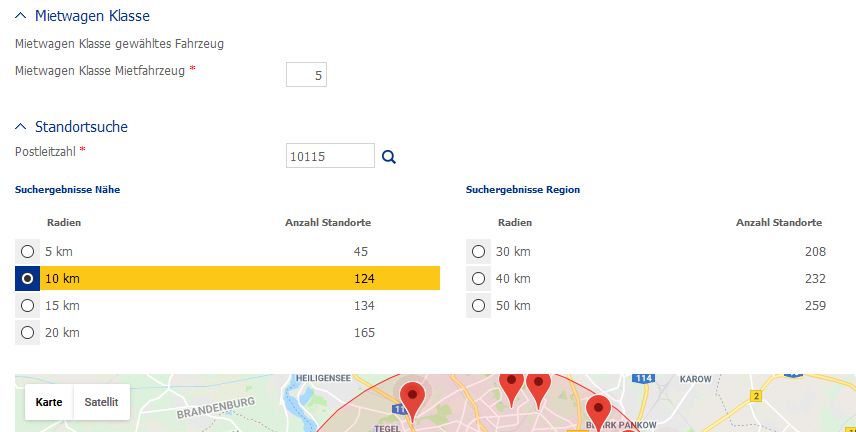The width and height of the screenshot is (856, 432).
Task: Click the Mietwagen Klasse Mietfahrzeug field
Action: pos(306,75)
